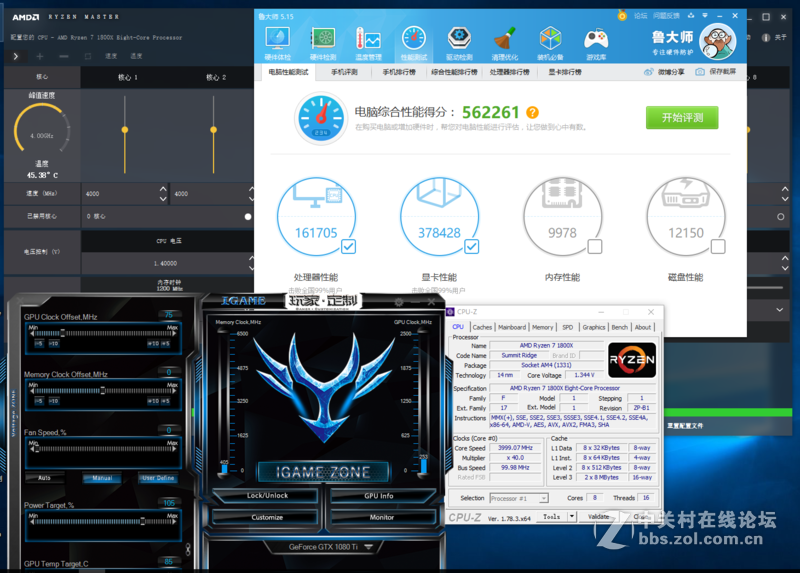
Task: Click the speedometer gauge icon beside total score
Action: tap(321, 118)
